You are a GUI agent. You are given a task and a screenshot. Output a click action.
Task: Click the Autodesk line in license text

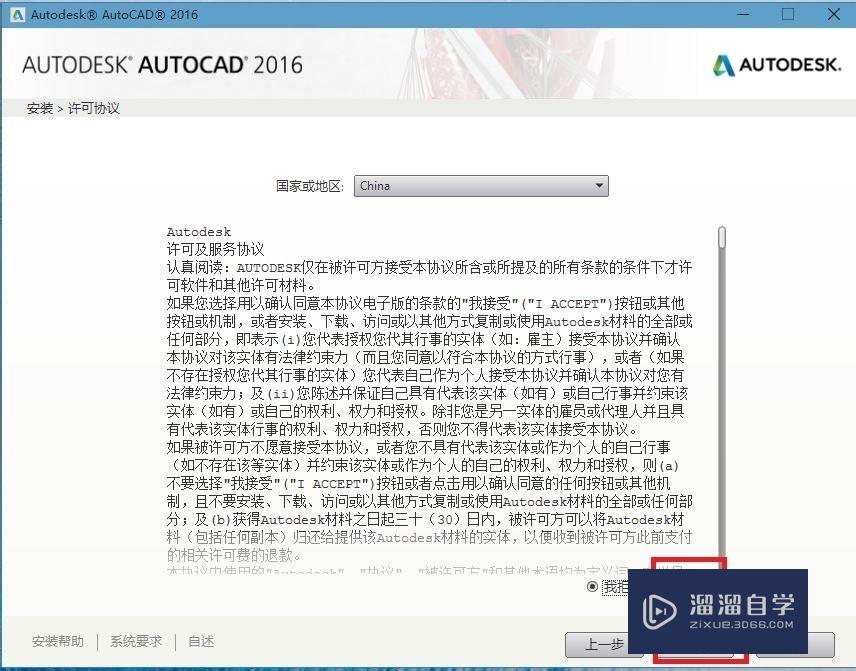(199, 232)
